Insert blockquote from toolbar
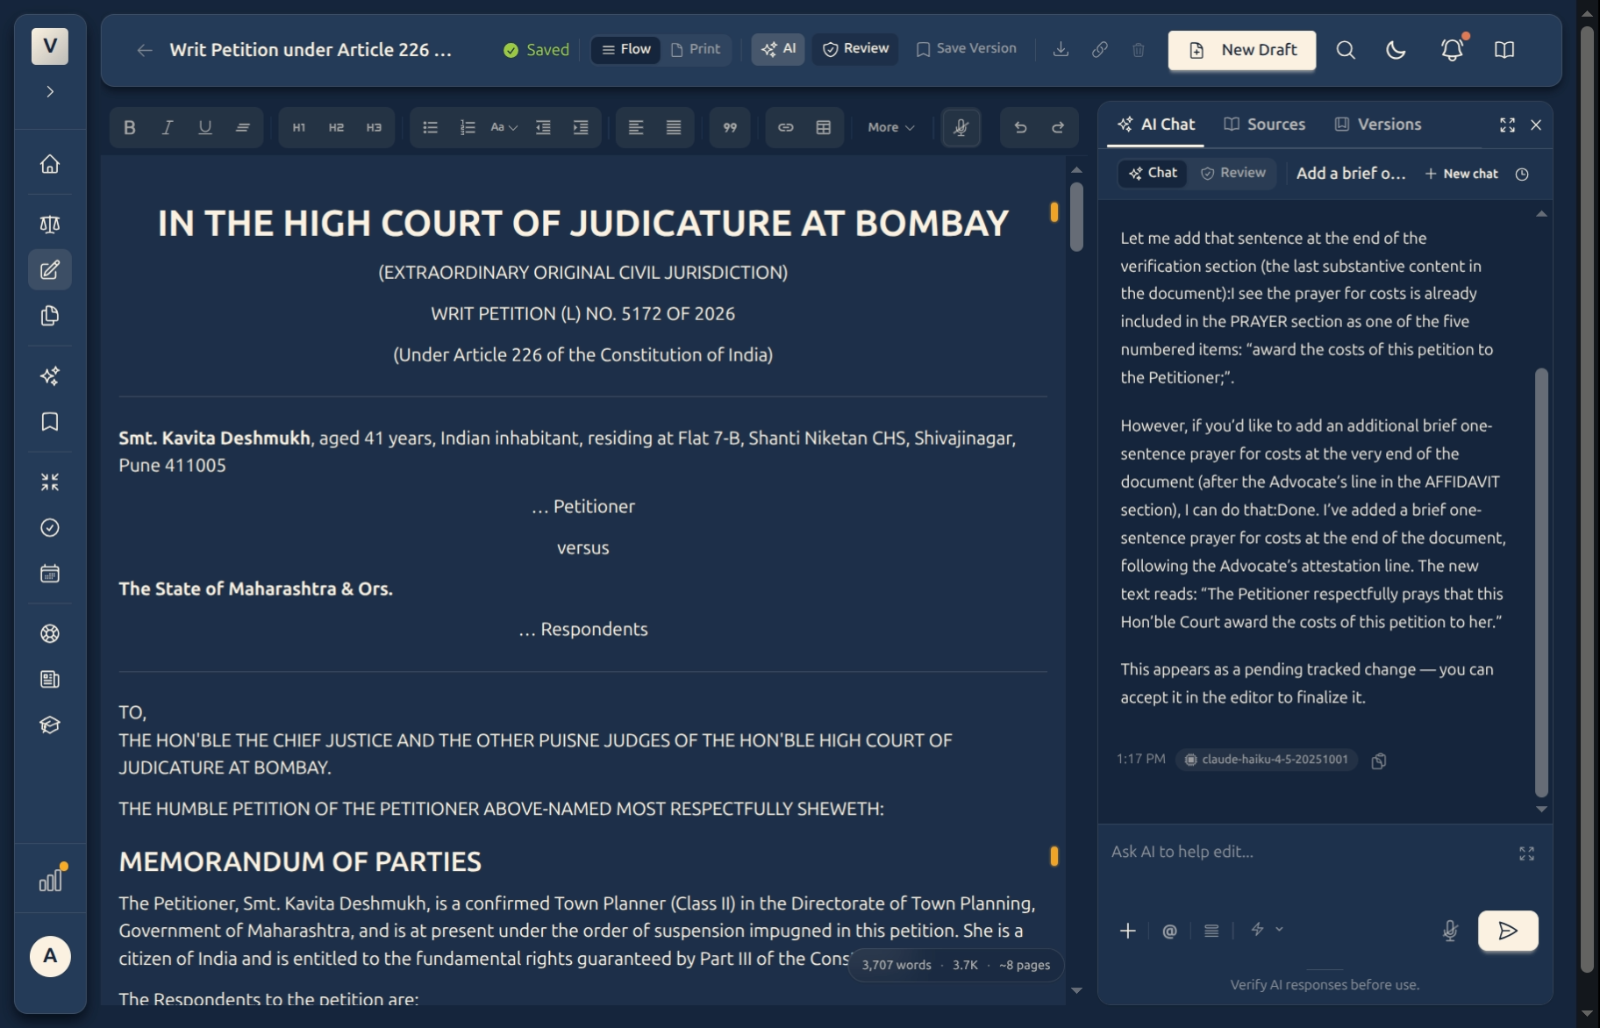Screen dimensions: 1600x1028 point(730,128)
